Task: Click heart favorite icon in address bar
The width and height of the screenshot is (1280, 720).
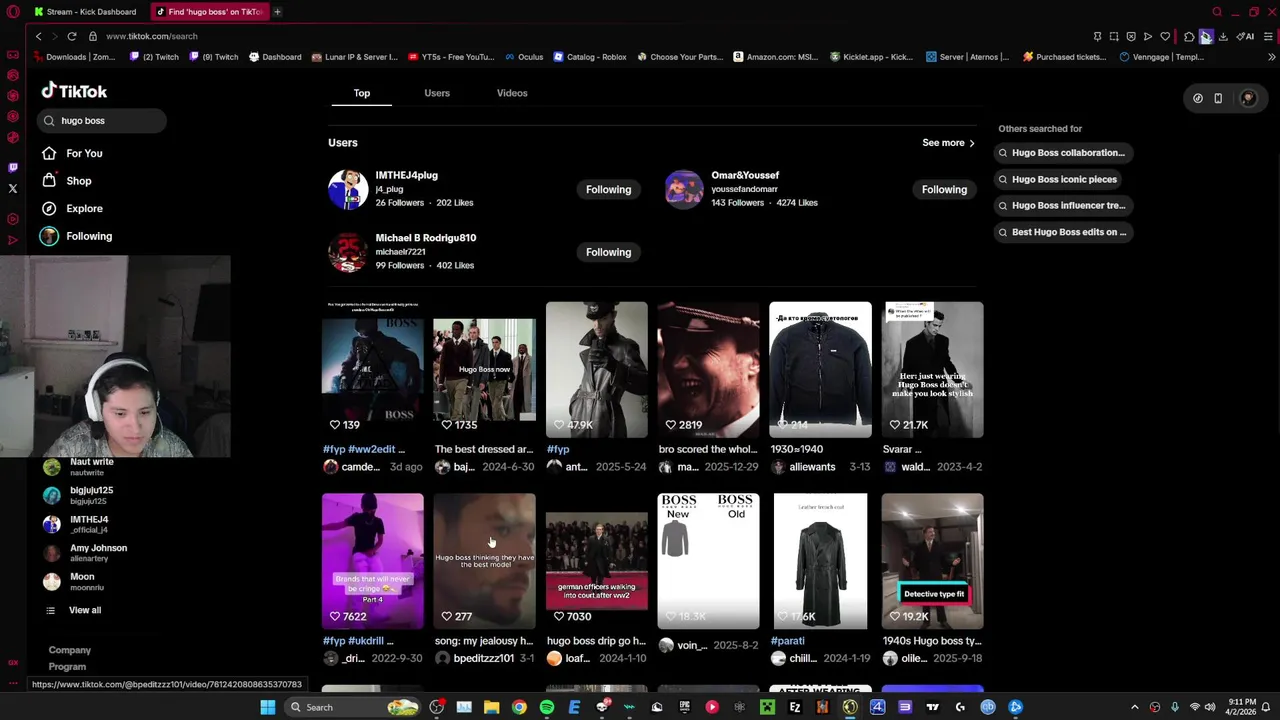Action: click(x=1165, y=37)
